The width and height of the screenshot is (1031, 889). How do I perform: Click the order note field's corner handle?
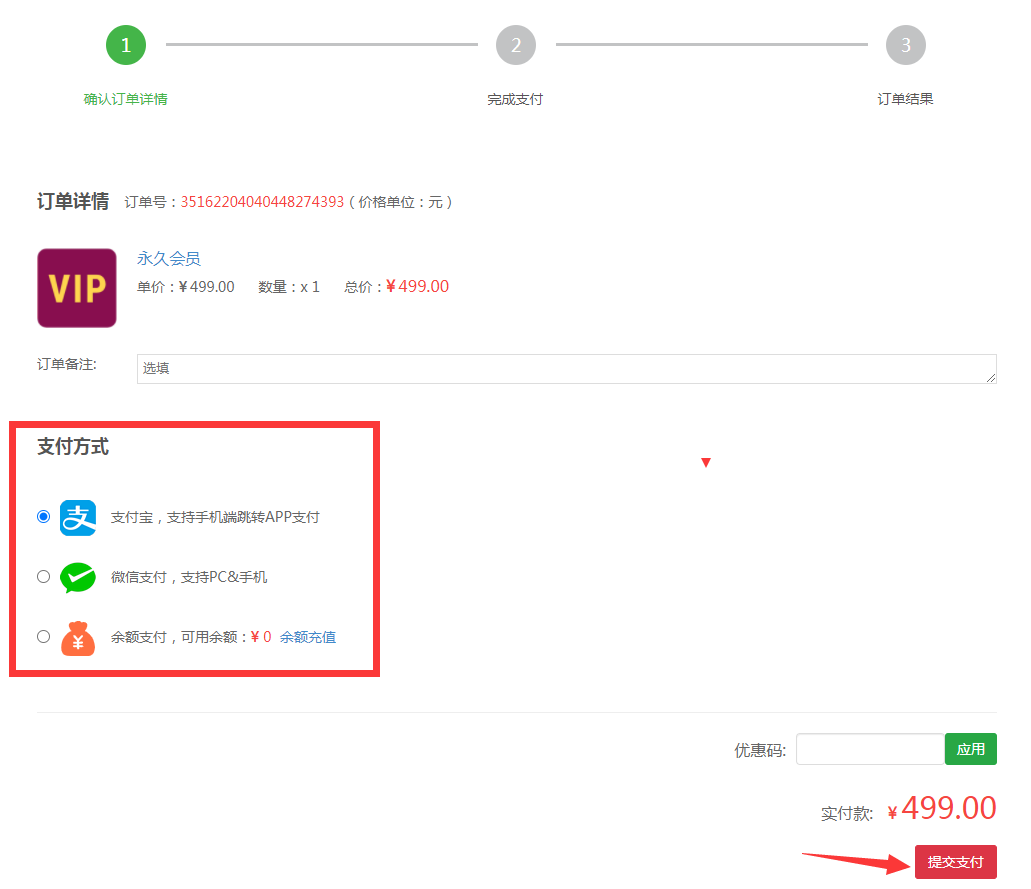[x=991, y=377]
